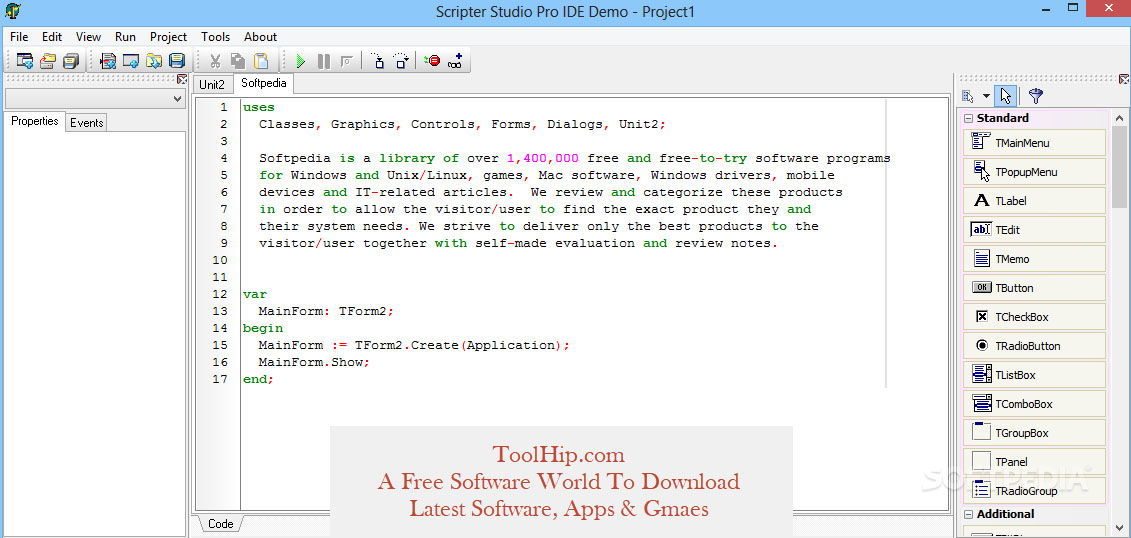This screenshot has height=538, width=1131.
Task: Click the "uses" keyword on line 1
Action: [259, 107]
